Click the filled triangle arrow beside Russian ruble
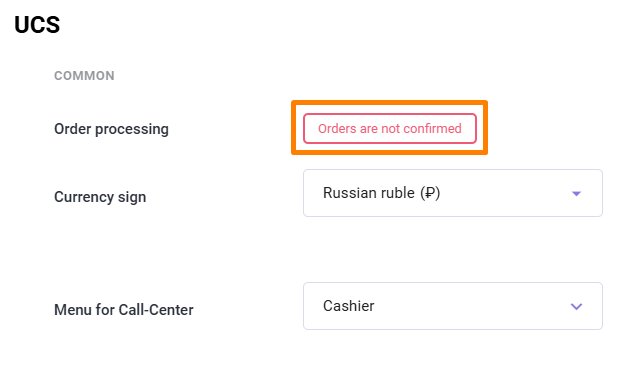 (x=576, y=194)
